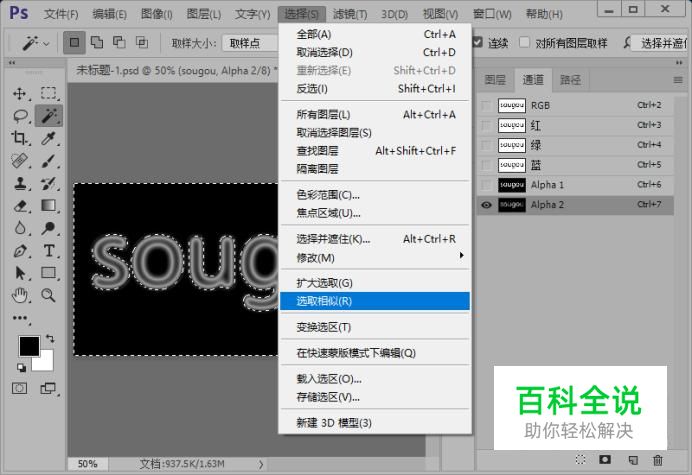
Task: Choose 选取相似(R) from the menu
Action: pyautogui.click(x=375, y=301)
